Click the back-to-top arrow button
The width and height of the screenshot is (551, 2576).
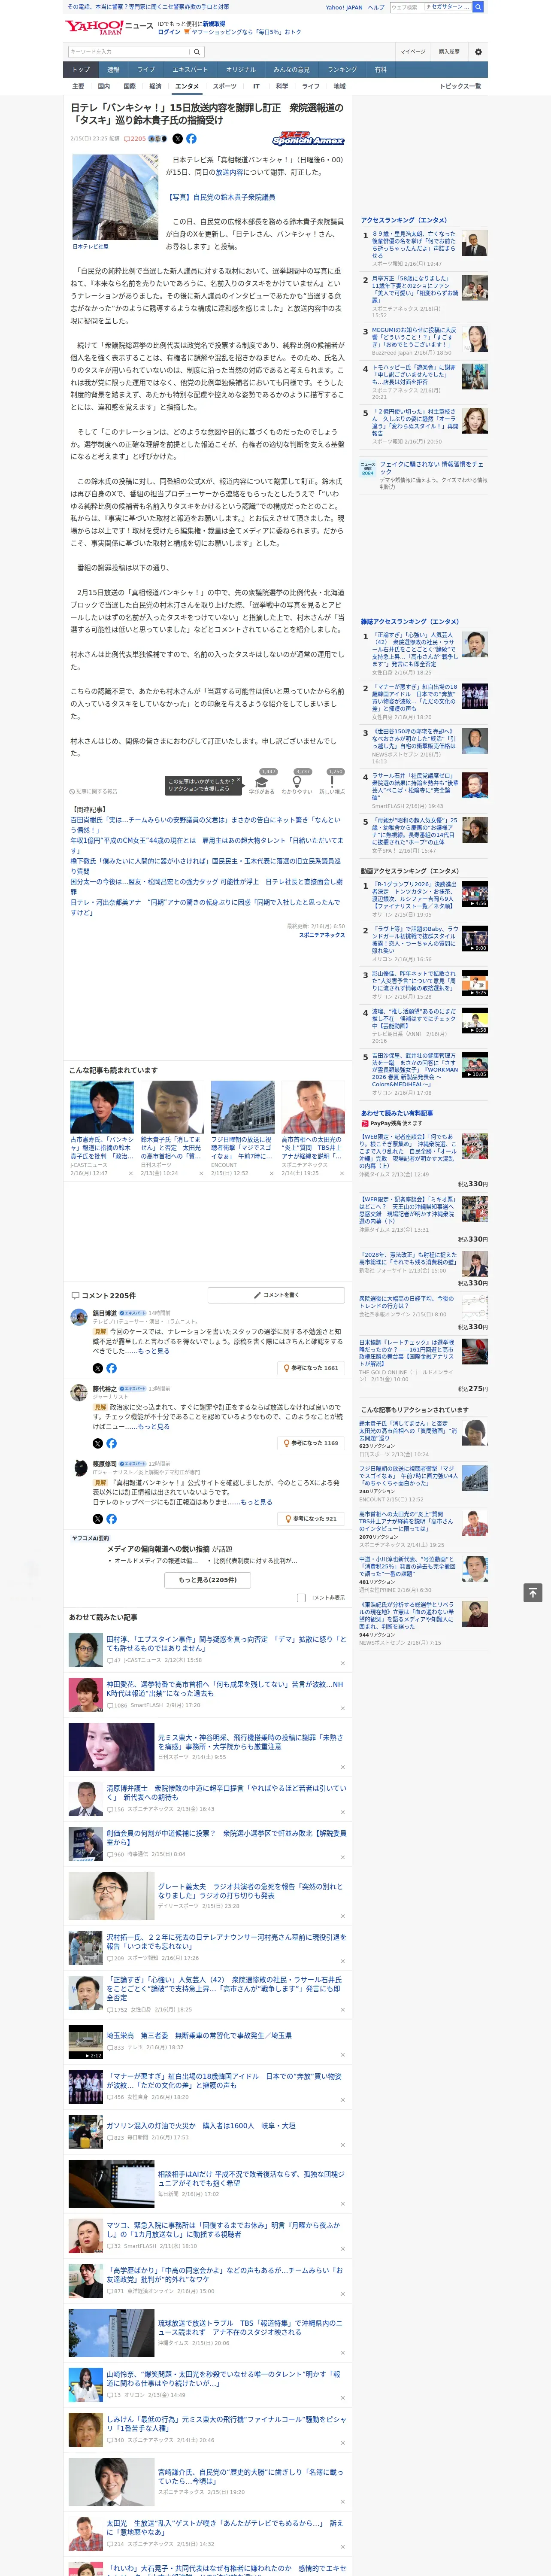pyautogui.click(x=533, y=1592)
